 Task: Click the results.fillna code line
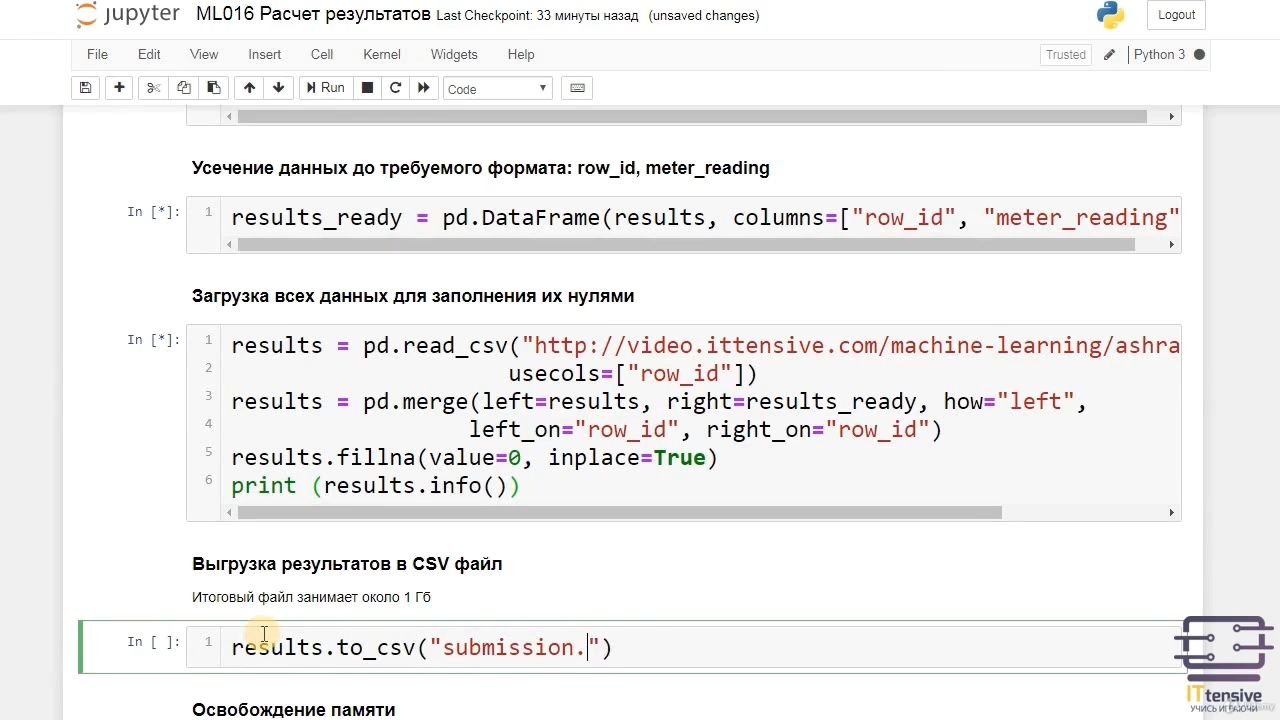[474, 458]
